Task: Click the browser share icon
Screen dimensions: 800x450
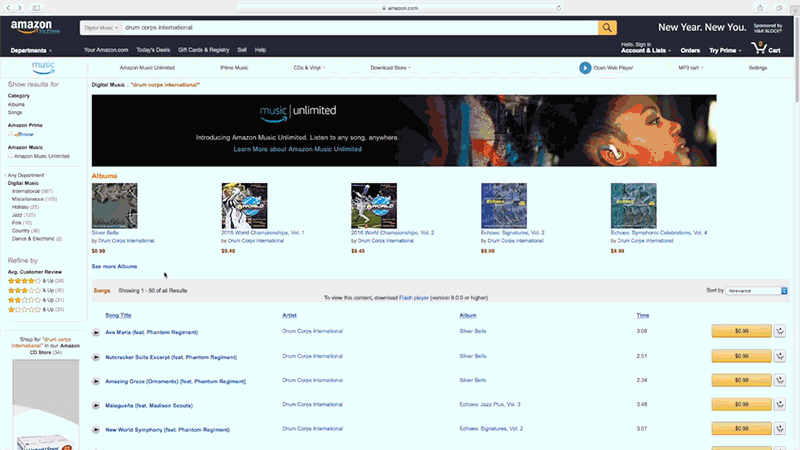Action: tap(760, 8)
